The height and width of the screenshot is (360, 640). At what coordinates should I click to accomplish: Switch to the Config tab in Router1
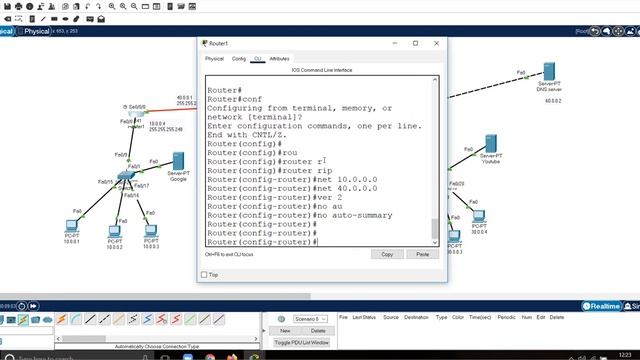(239, 59)
